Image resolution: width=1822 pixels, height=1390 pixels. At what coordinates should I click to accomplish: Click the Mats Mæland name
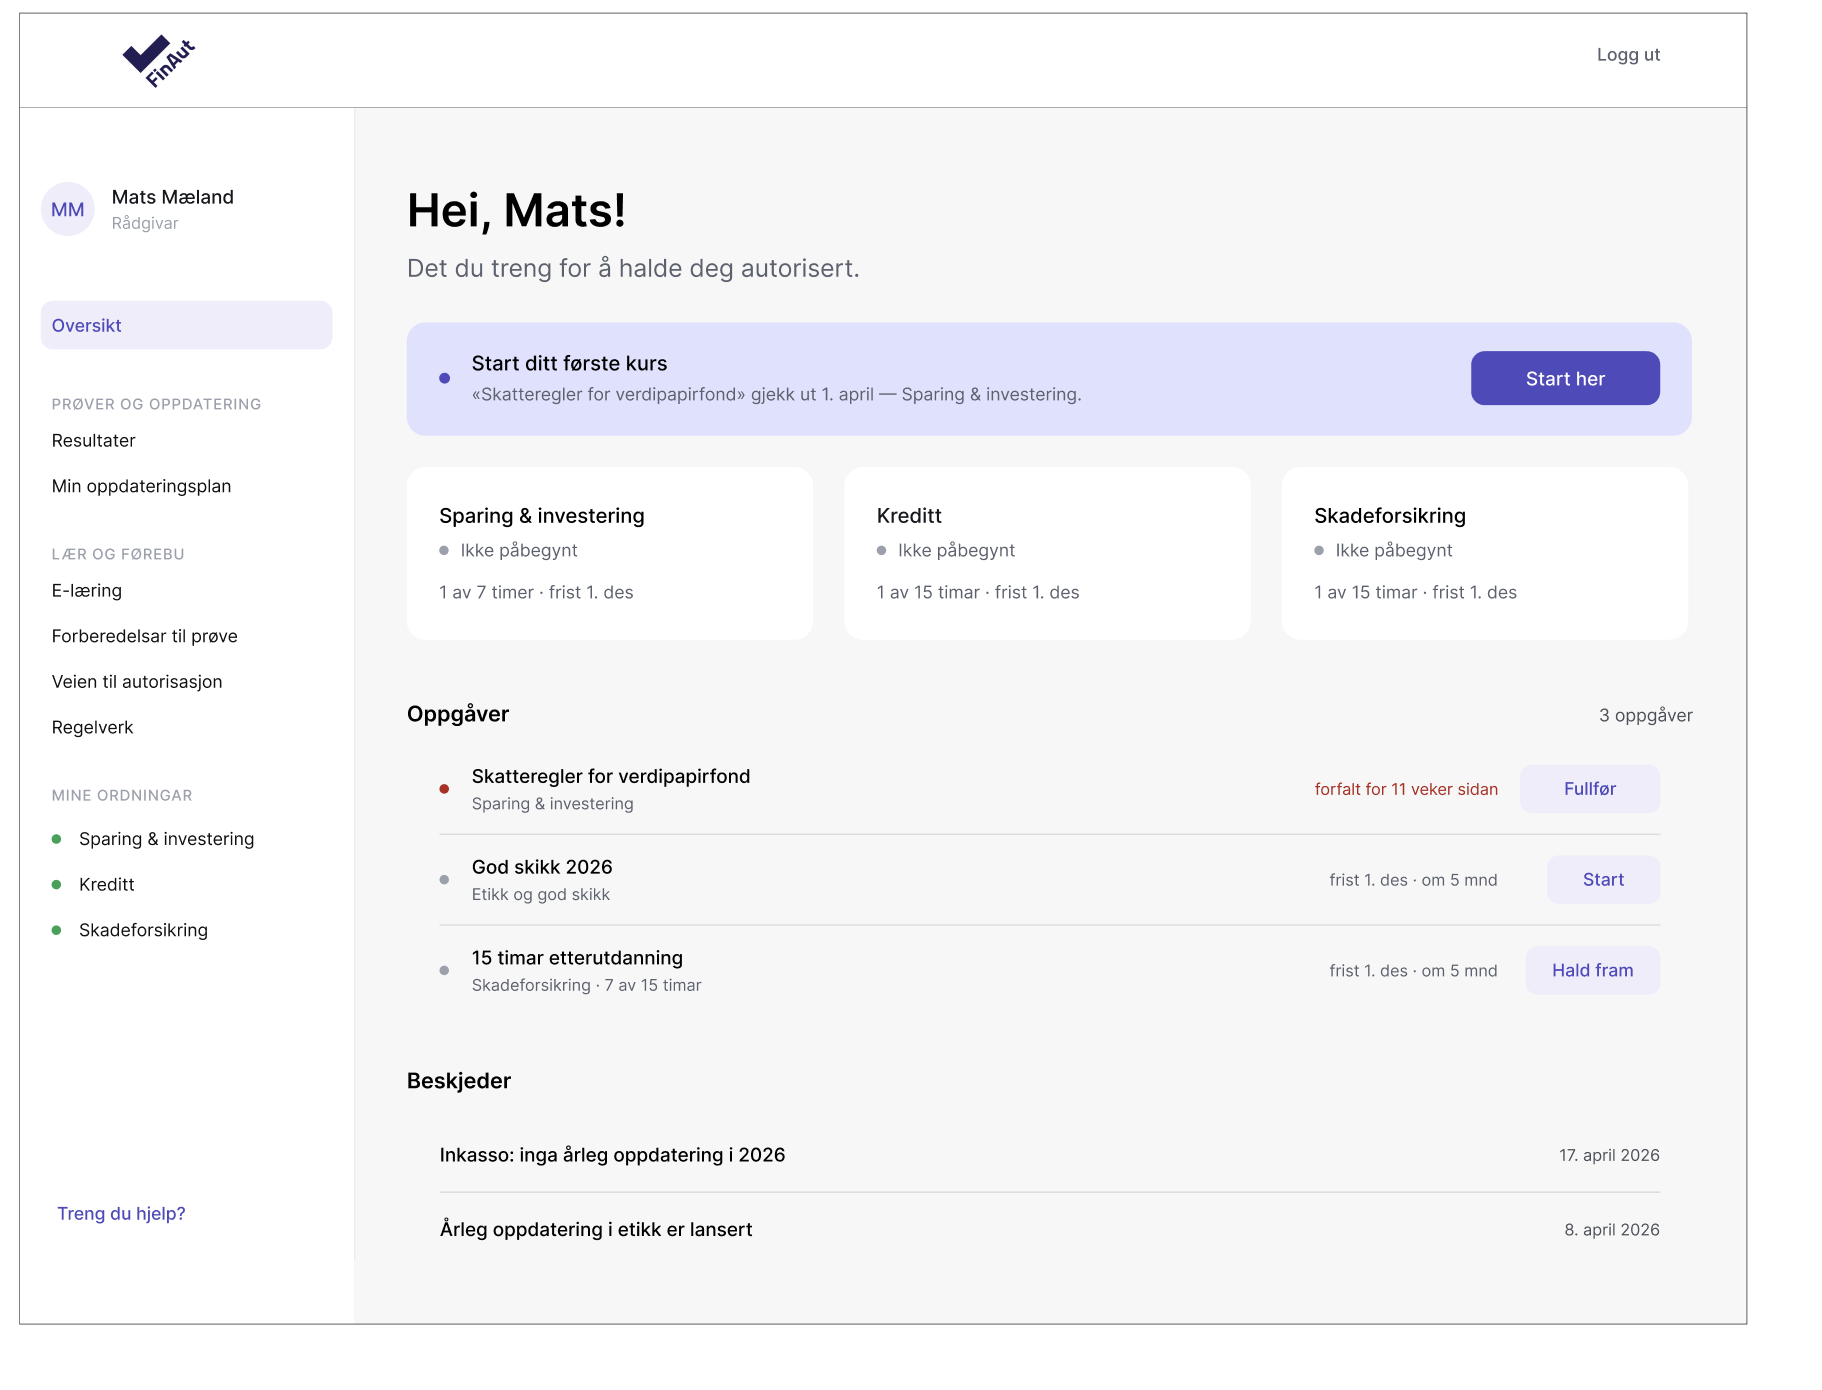[173, 197]
